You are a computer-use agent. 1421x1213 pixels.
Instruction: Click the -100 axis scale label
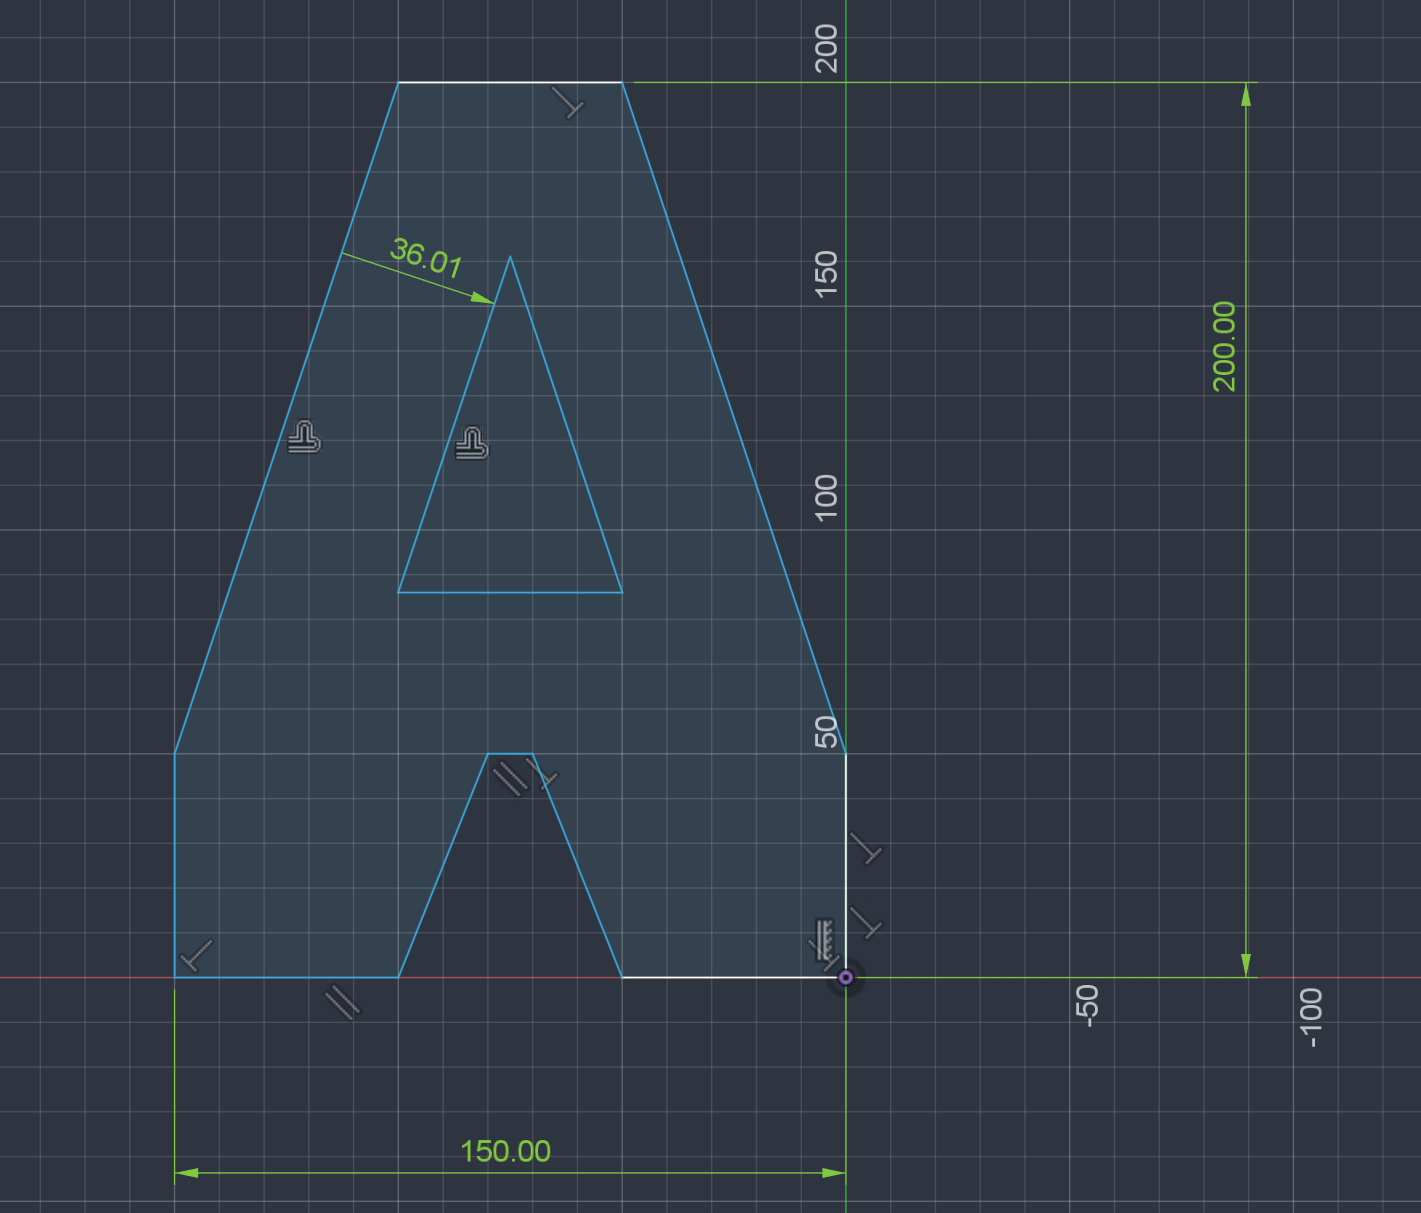tap(1311, 1017)
